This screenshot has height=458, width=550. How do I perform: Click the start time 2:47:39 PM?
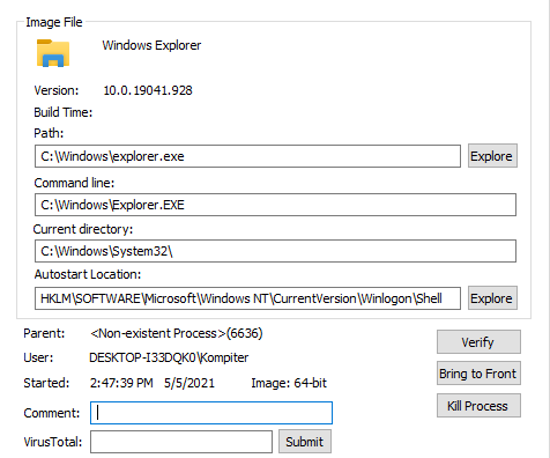tap(121, 383)
